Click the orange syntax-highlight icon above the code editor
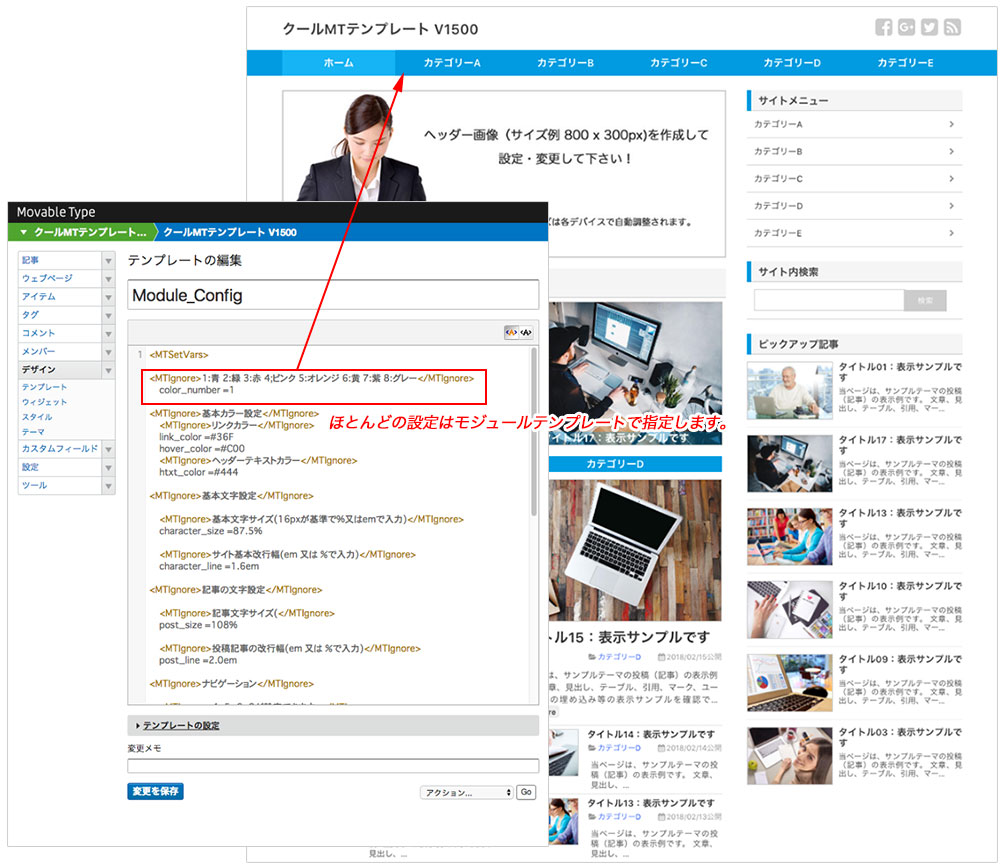The image size is (1000, 865). pos(511,332)
